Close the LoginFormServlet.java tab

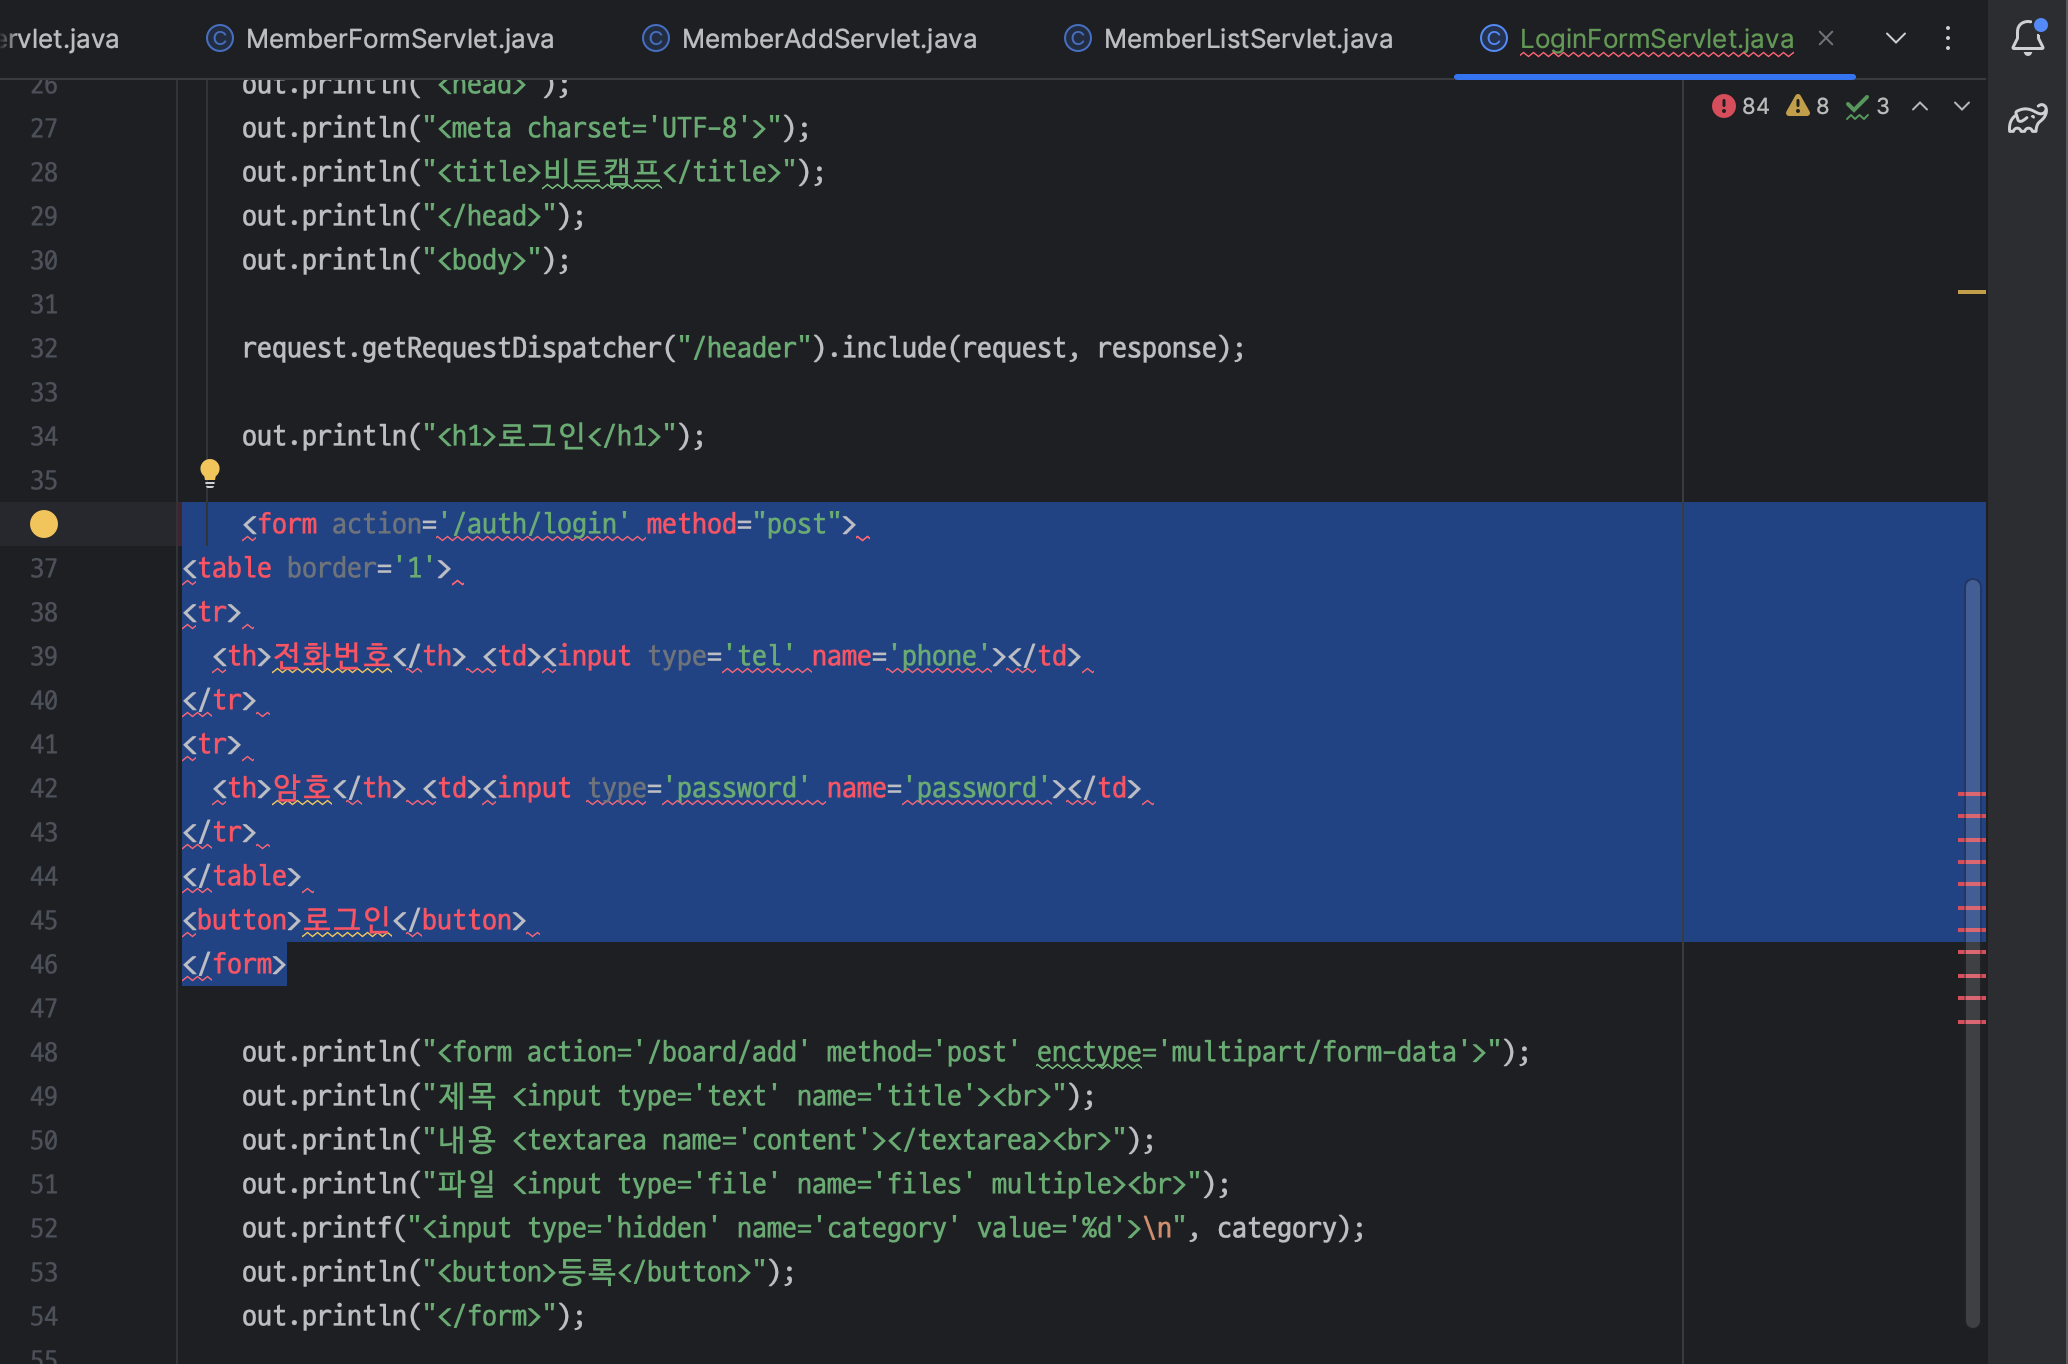[x=1826, y=38]
